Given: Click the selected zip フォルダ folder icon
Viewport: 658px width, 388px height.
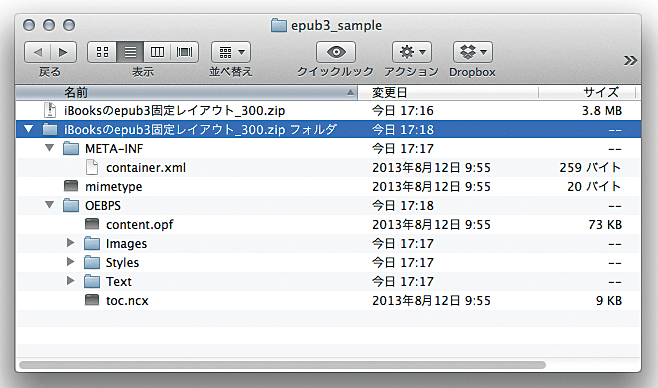Looking at the screenshot, I should click(50, 130).
